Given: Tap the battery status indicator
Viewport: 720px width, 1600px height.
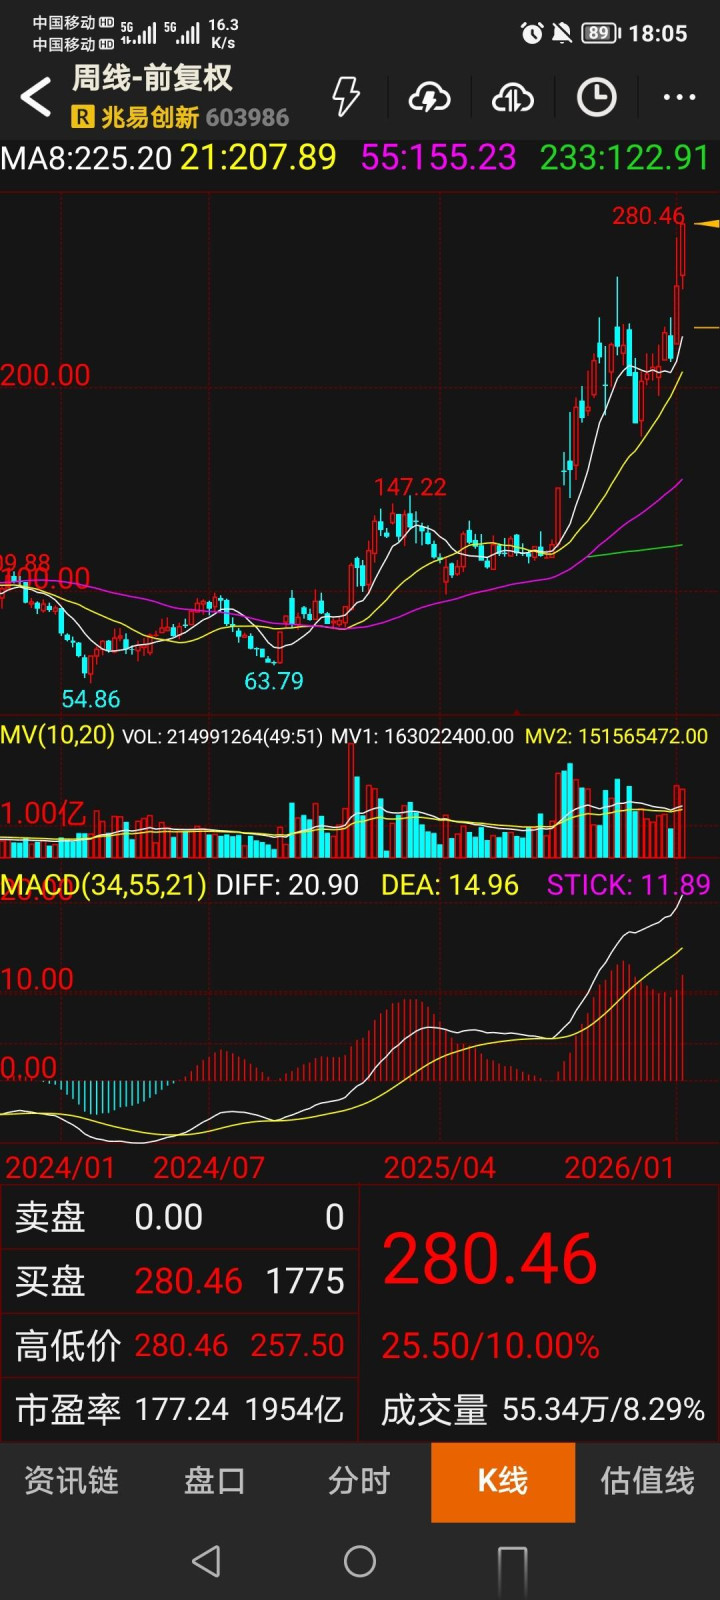Looking at the screenshot, I should click(600, 33).
